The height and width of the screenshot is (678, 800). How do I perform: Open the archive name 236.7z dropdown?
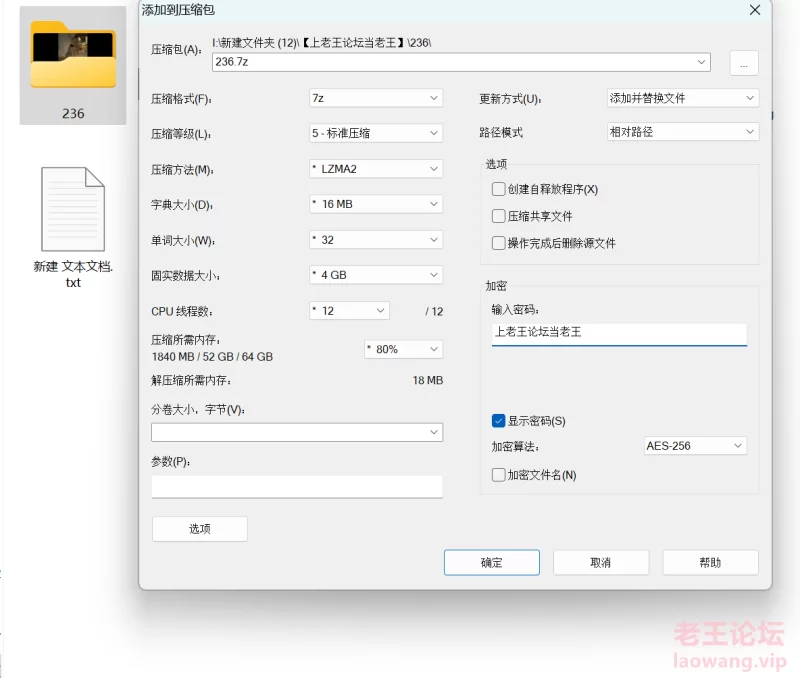tap(461, 62)
